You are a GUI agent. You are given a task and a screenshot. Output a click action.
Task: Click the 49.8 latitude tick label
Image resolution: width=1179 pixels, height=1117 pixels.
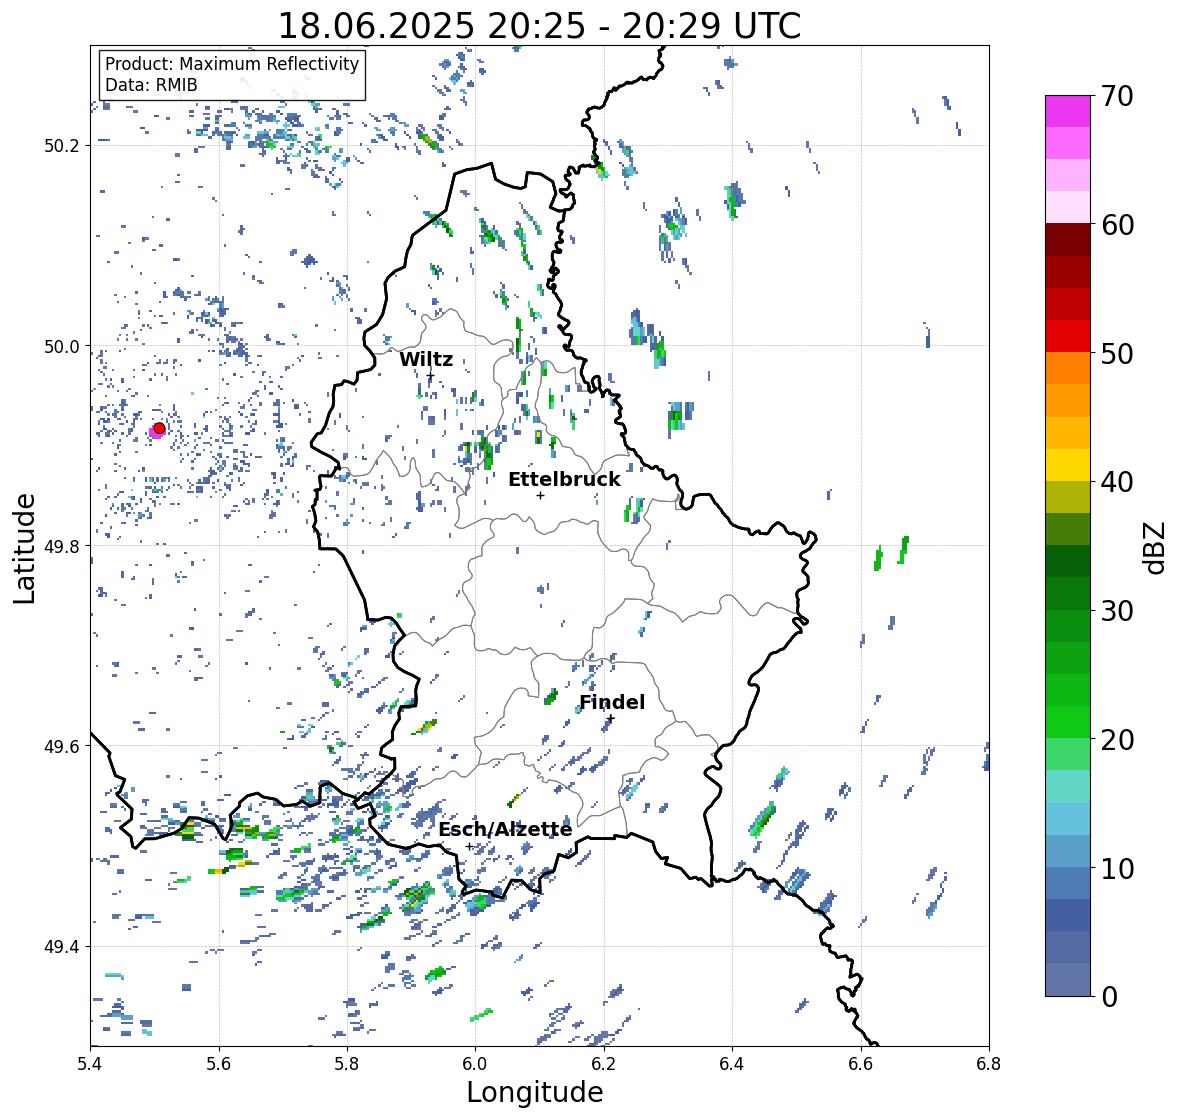[x=62, y=546]
